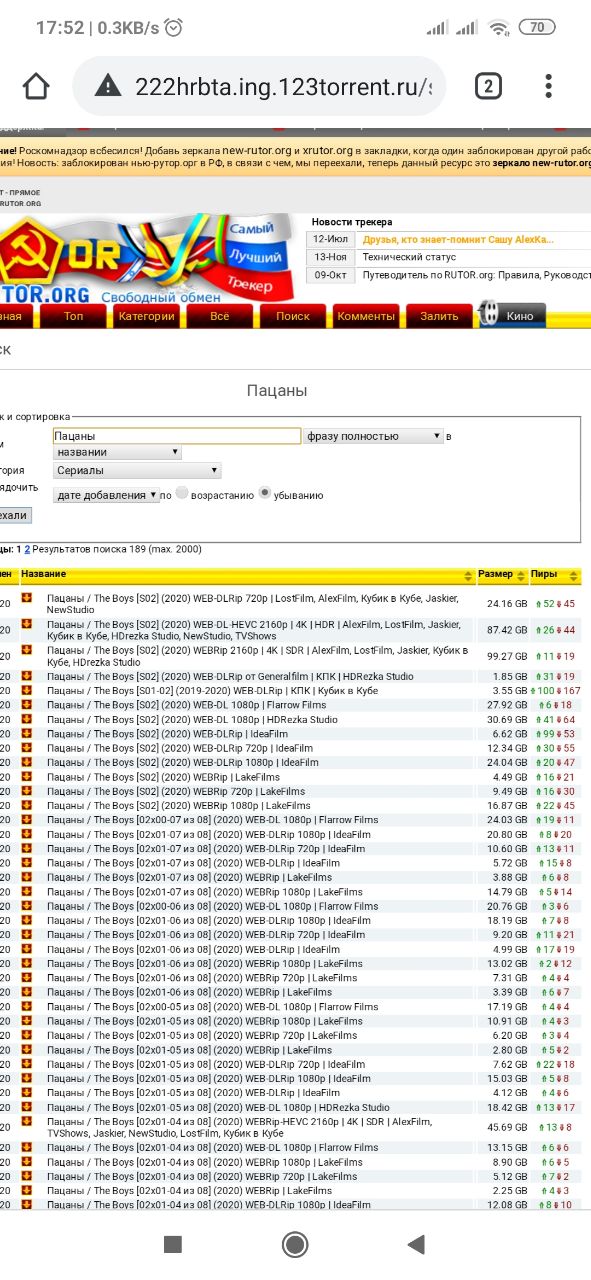Focus the Пацаны search text field
Viewport: 591px width, 1280px height.
point(177,436)
